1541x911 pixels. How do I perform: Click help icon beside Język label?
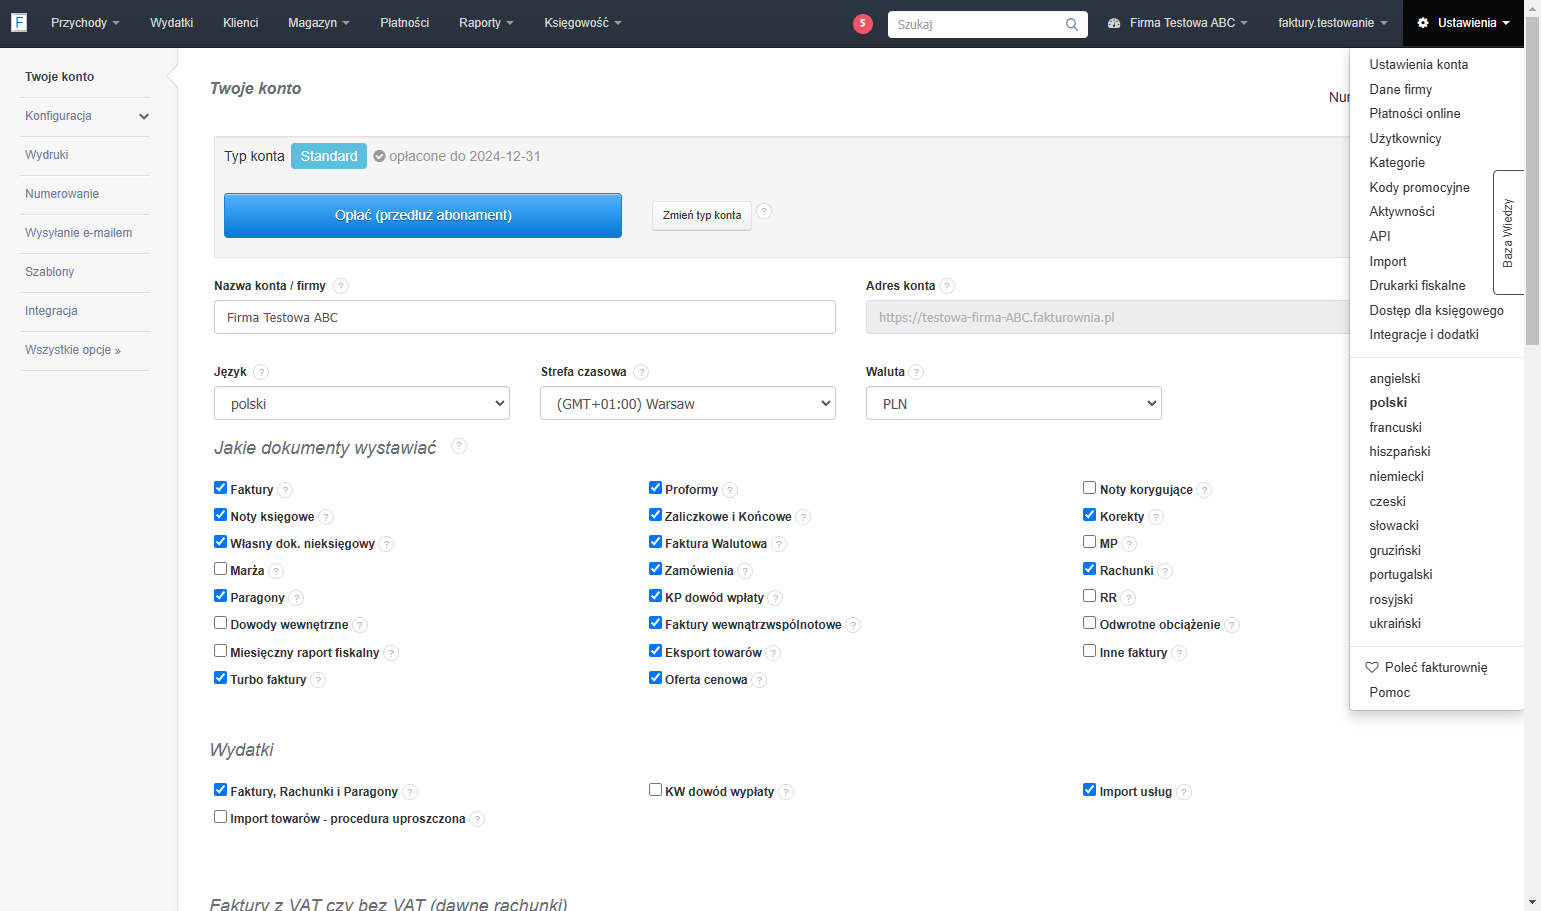point(261,372)
